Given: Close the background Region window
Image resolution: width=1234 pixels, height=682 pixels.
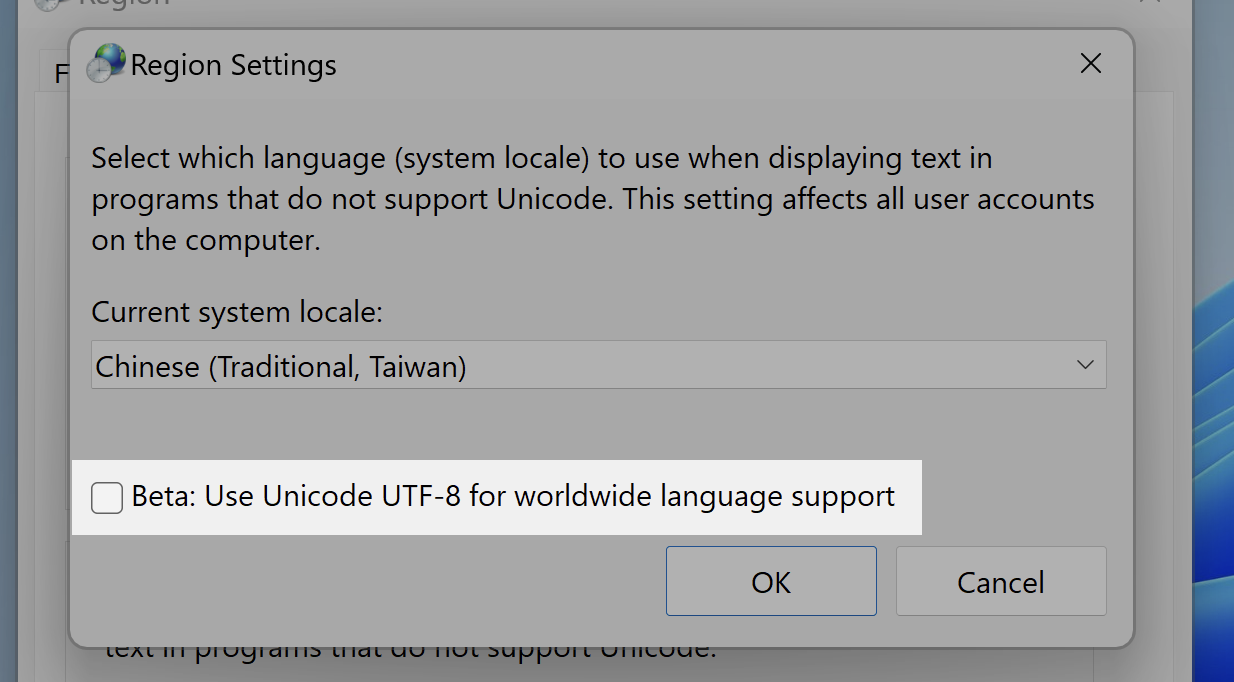Looking at the screenshot, I should tap(1150, 3).
